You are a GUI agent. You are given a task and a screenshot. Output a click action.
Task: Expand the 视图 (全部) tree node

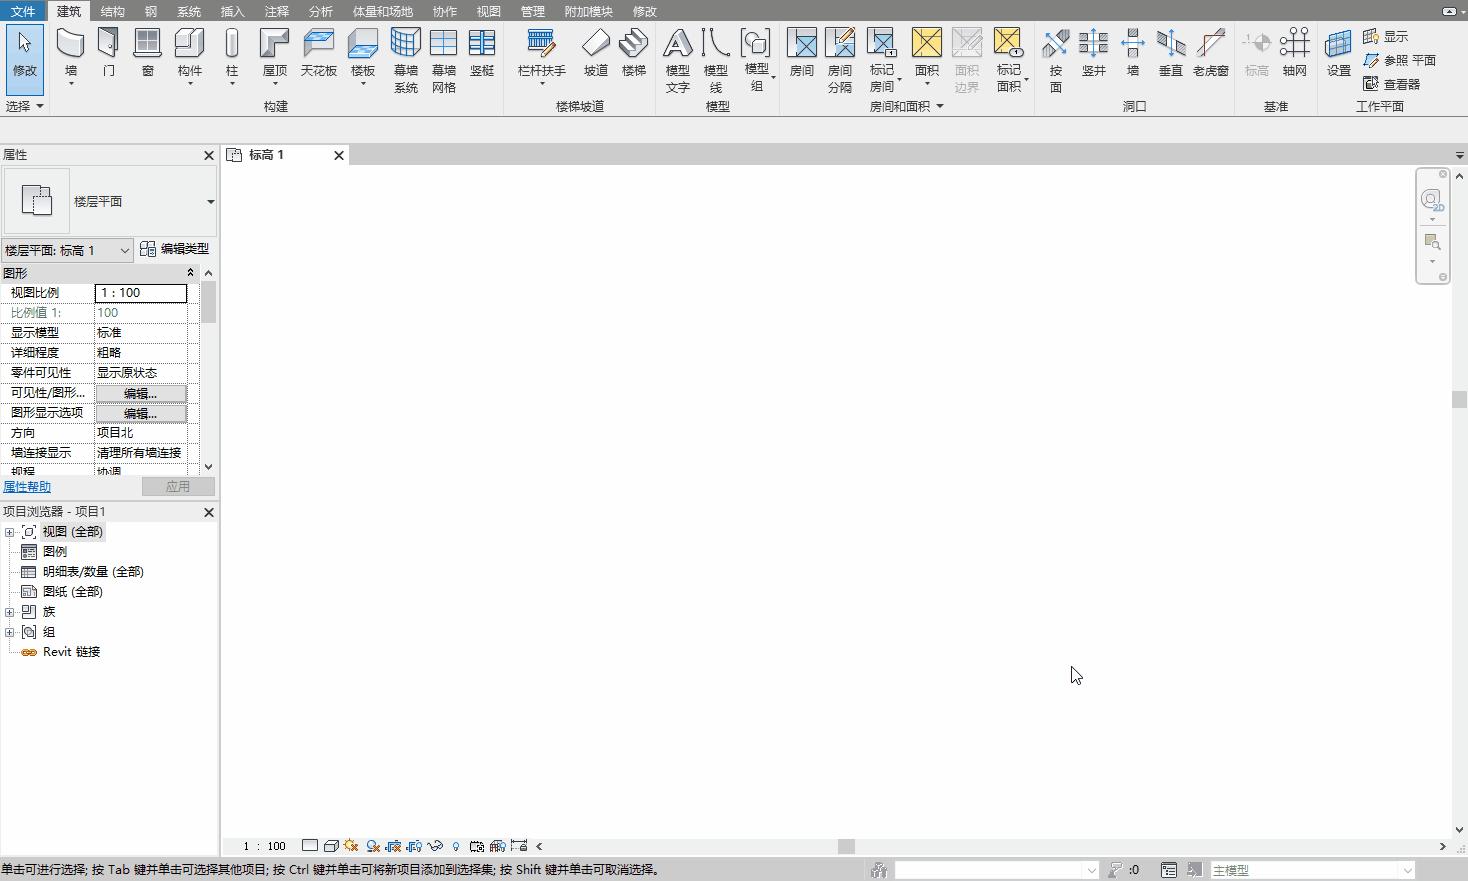pos(10,532)
